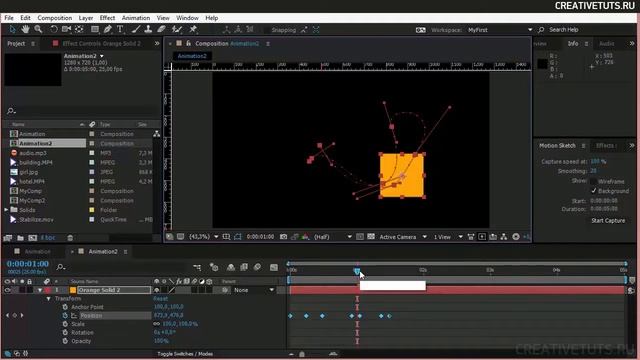
Task: Open the Composition menu
Action: pyautogui.click(x=55, y=18)
